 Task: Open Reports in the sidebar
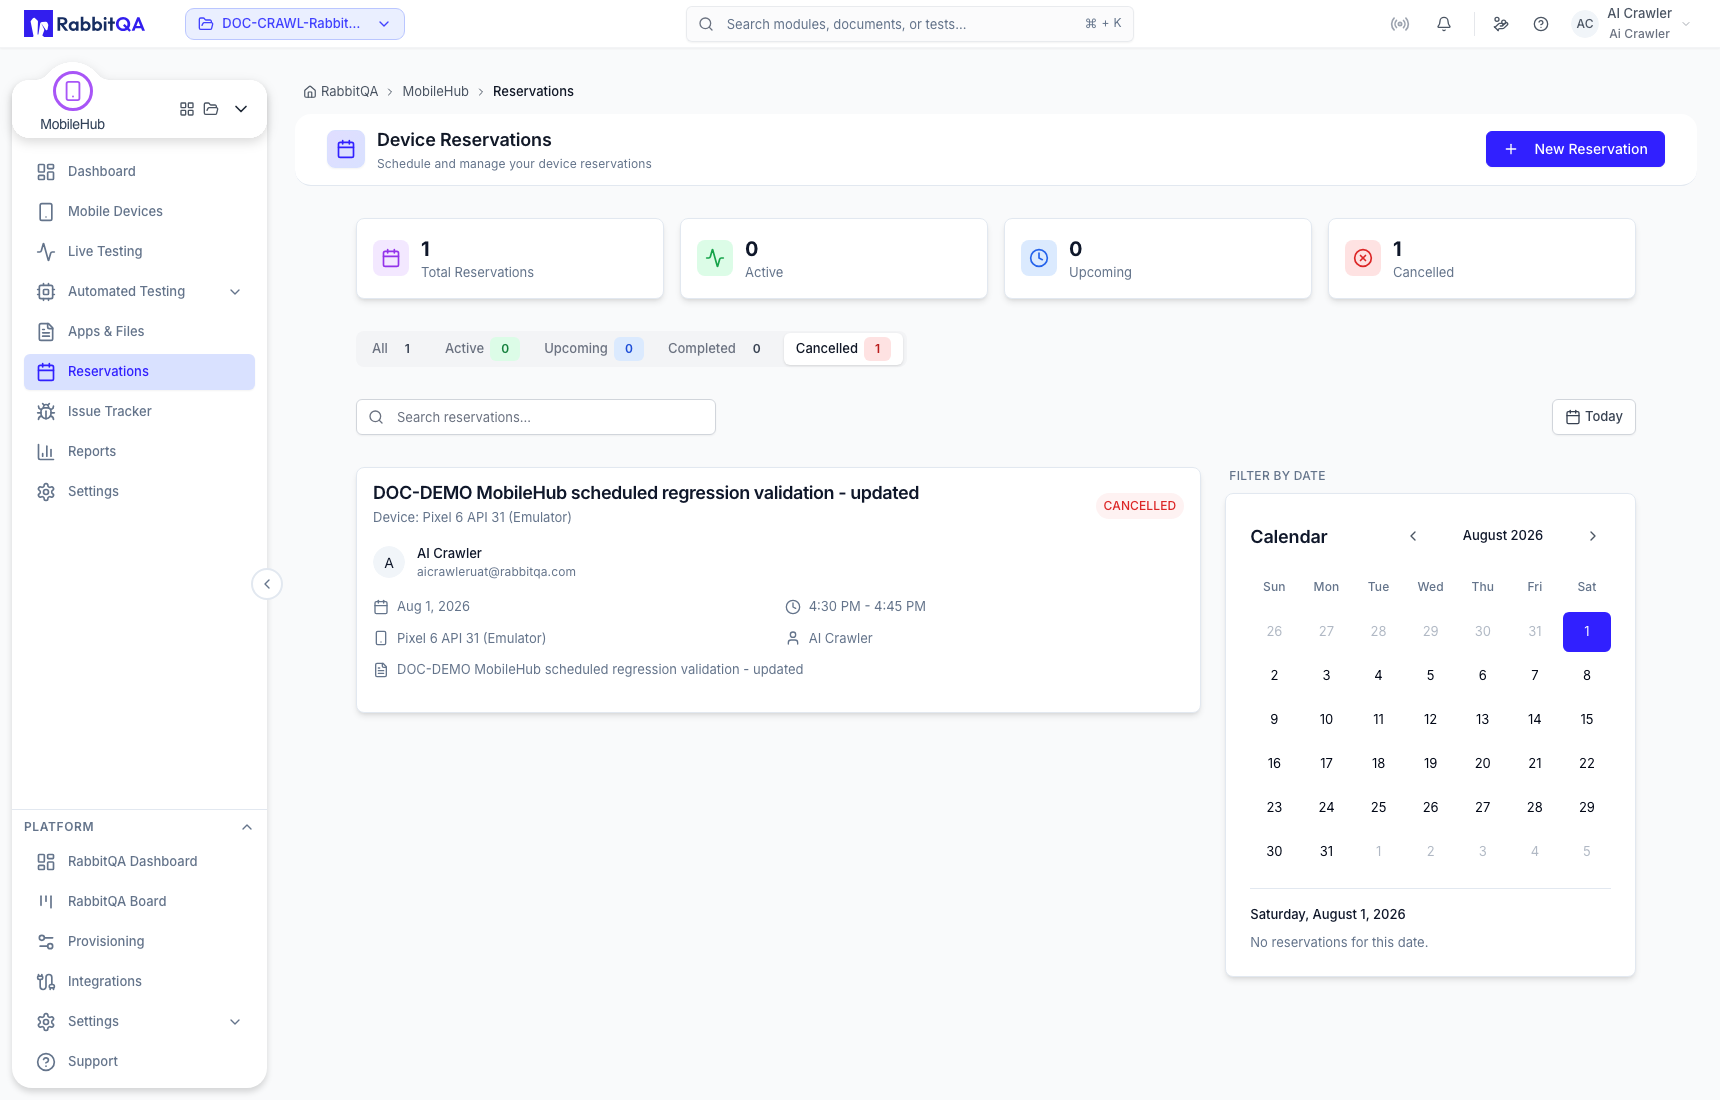[x=140, y=452]
